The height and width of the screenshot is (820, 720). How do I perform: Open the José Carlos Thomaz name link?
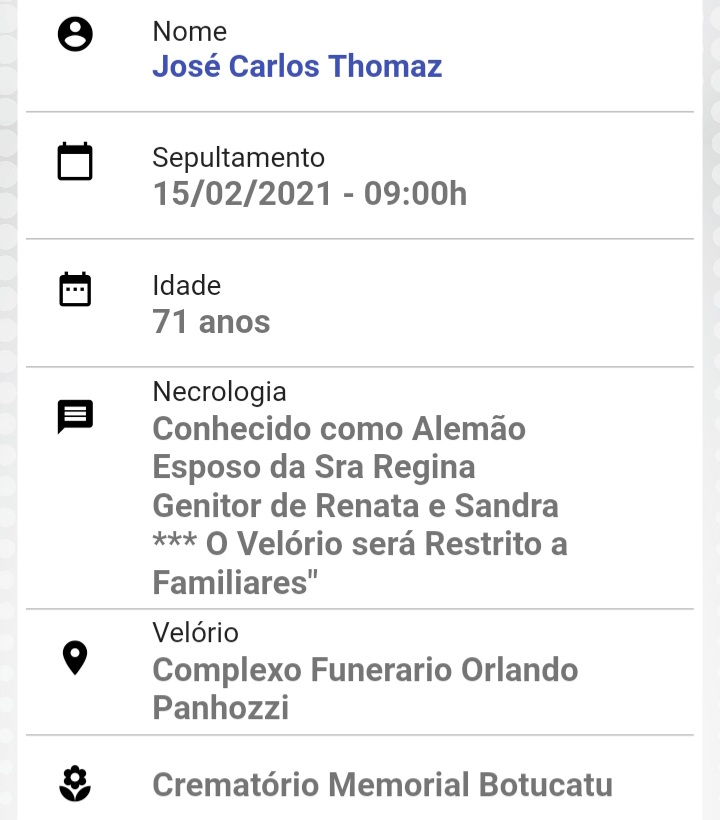pyautogui.click(x=297, y=66)
